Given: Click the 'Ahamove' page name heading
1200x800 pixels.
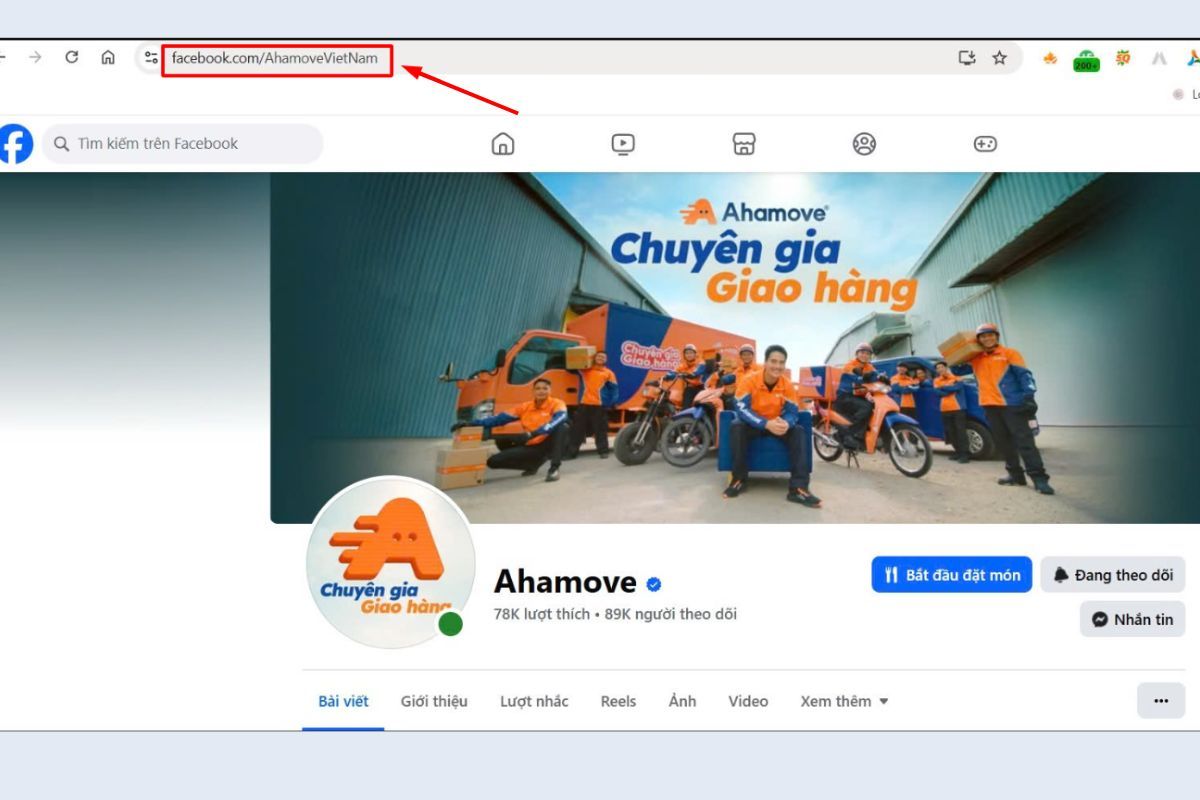Looking at the screenshot, I should click(x=565, y=582).
